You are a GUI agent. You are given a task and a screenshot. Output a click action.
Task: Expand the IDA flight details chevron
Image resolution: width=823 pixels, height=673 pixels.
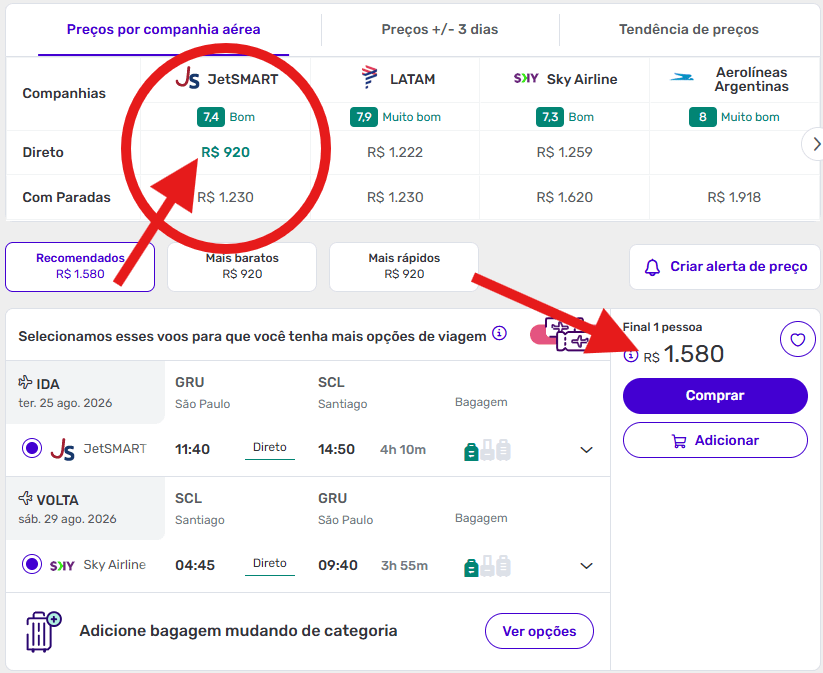587,450
